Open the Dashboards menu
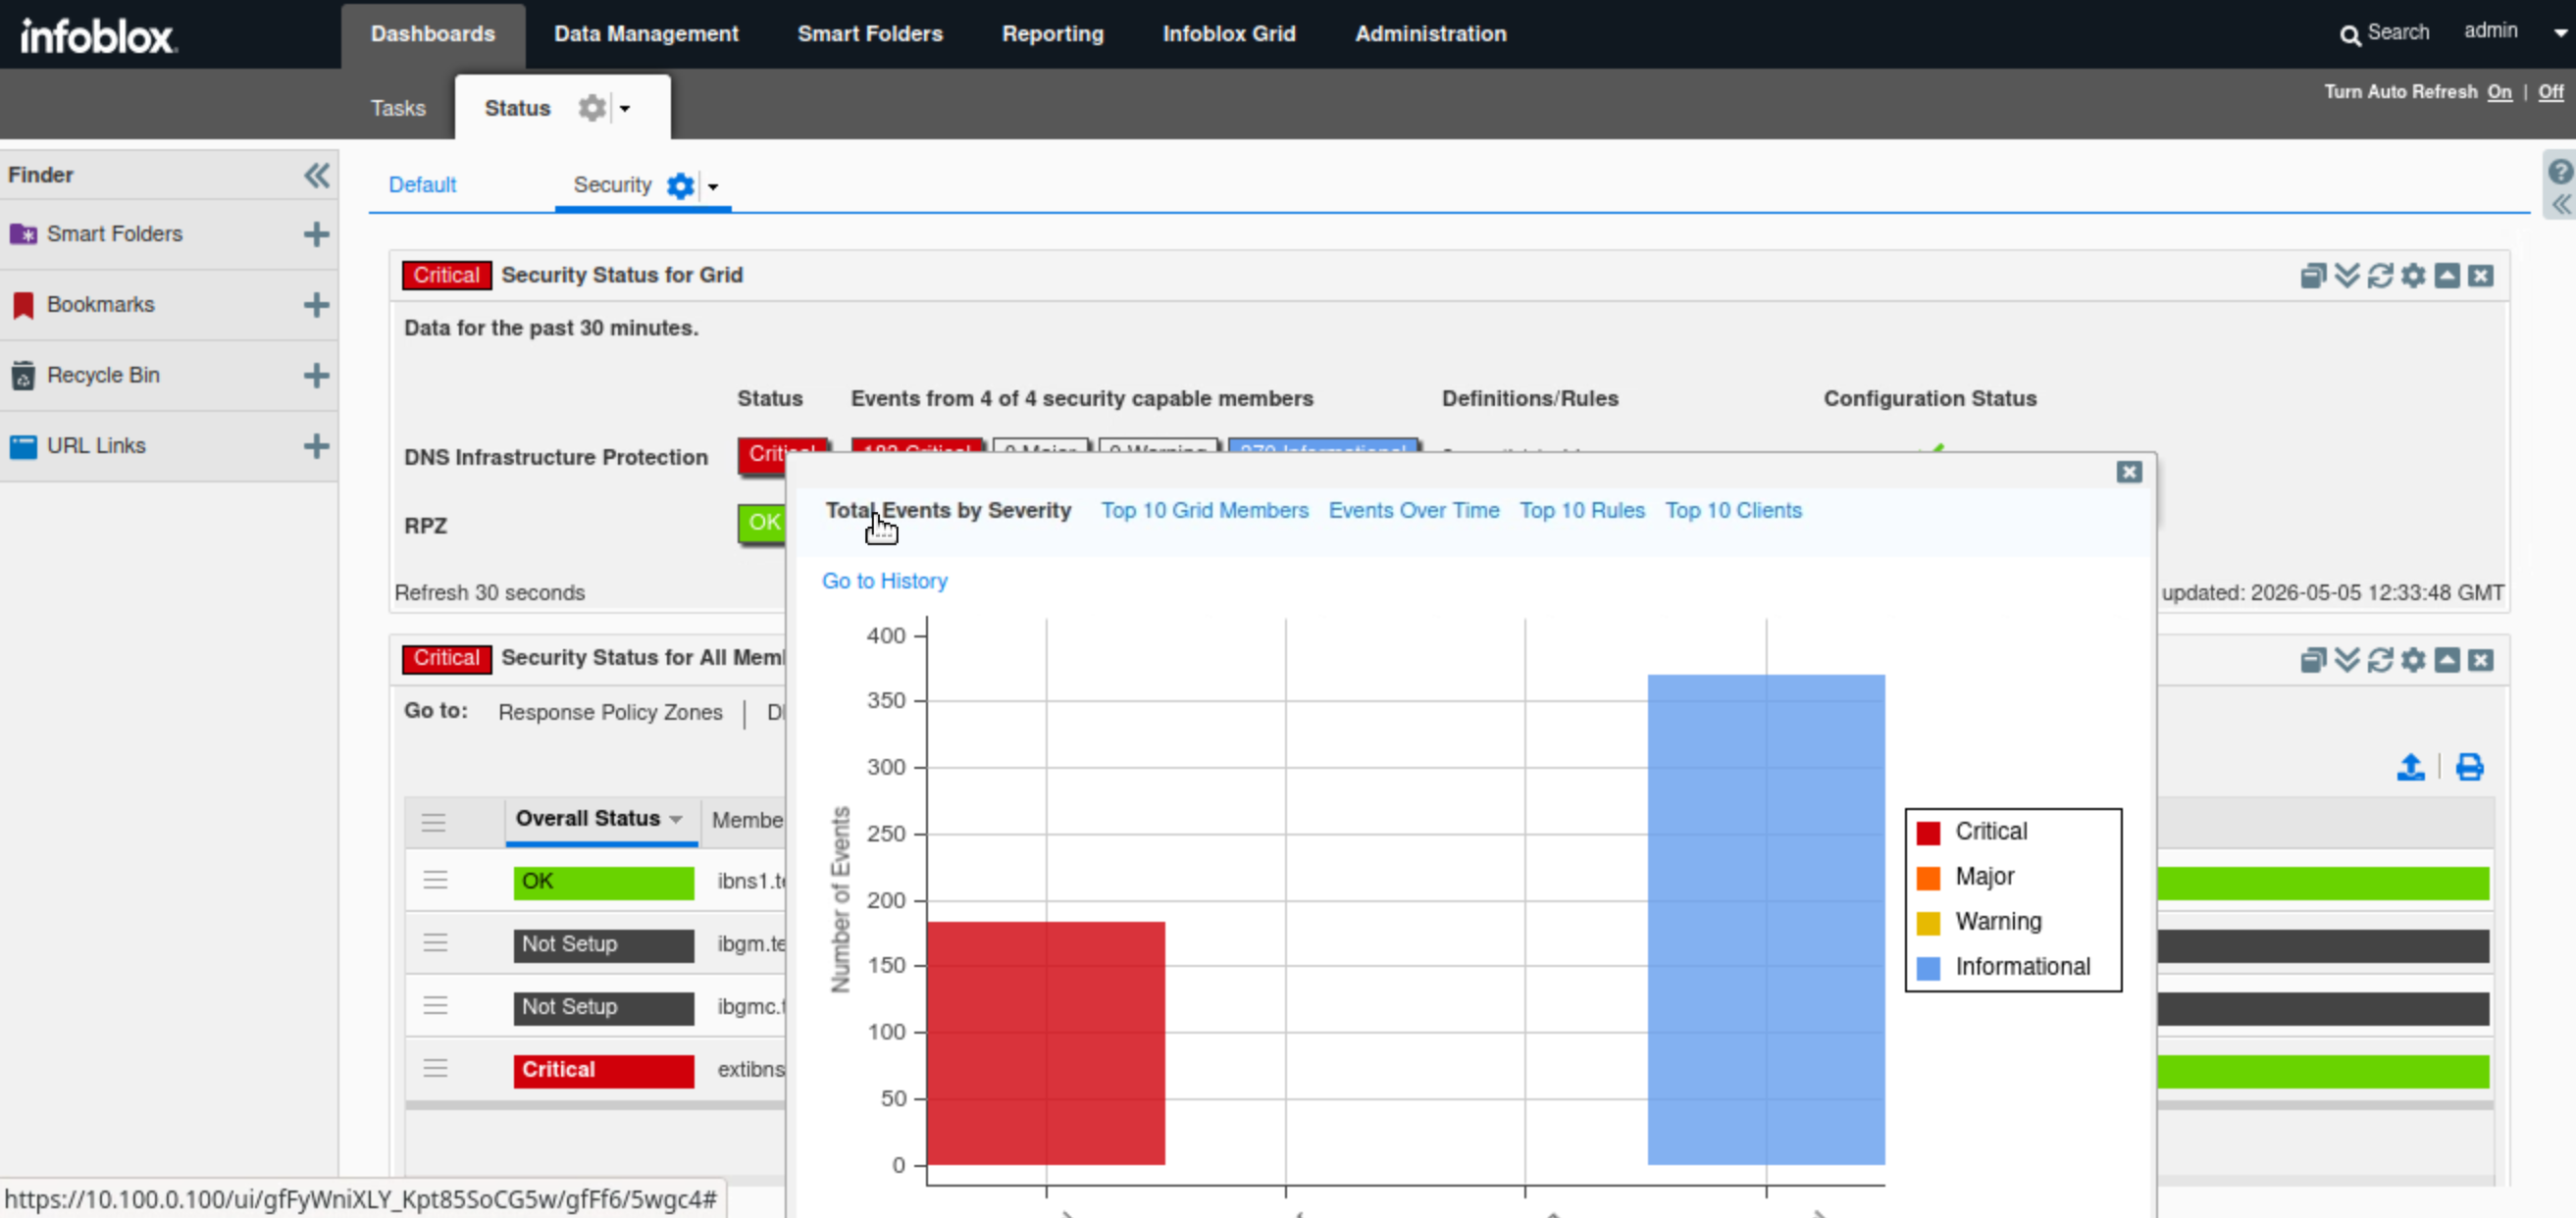This screenshot has width=2576, height=1218. tap(433, 34)
